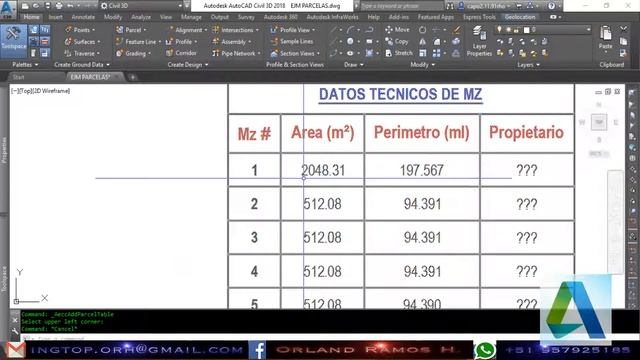This screenshot has width=640, height=360.
Task: Open the Alignment dropdown
Action: tap(186, 30)
